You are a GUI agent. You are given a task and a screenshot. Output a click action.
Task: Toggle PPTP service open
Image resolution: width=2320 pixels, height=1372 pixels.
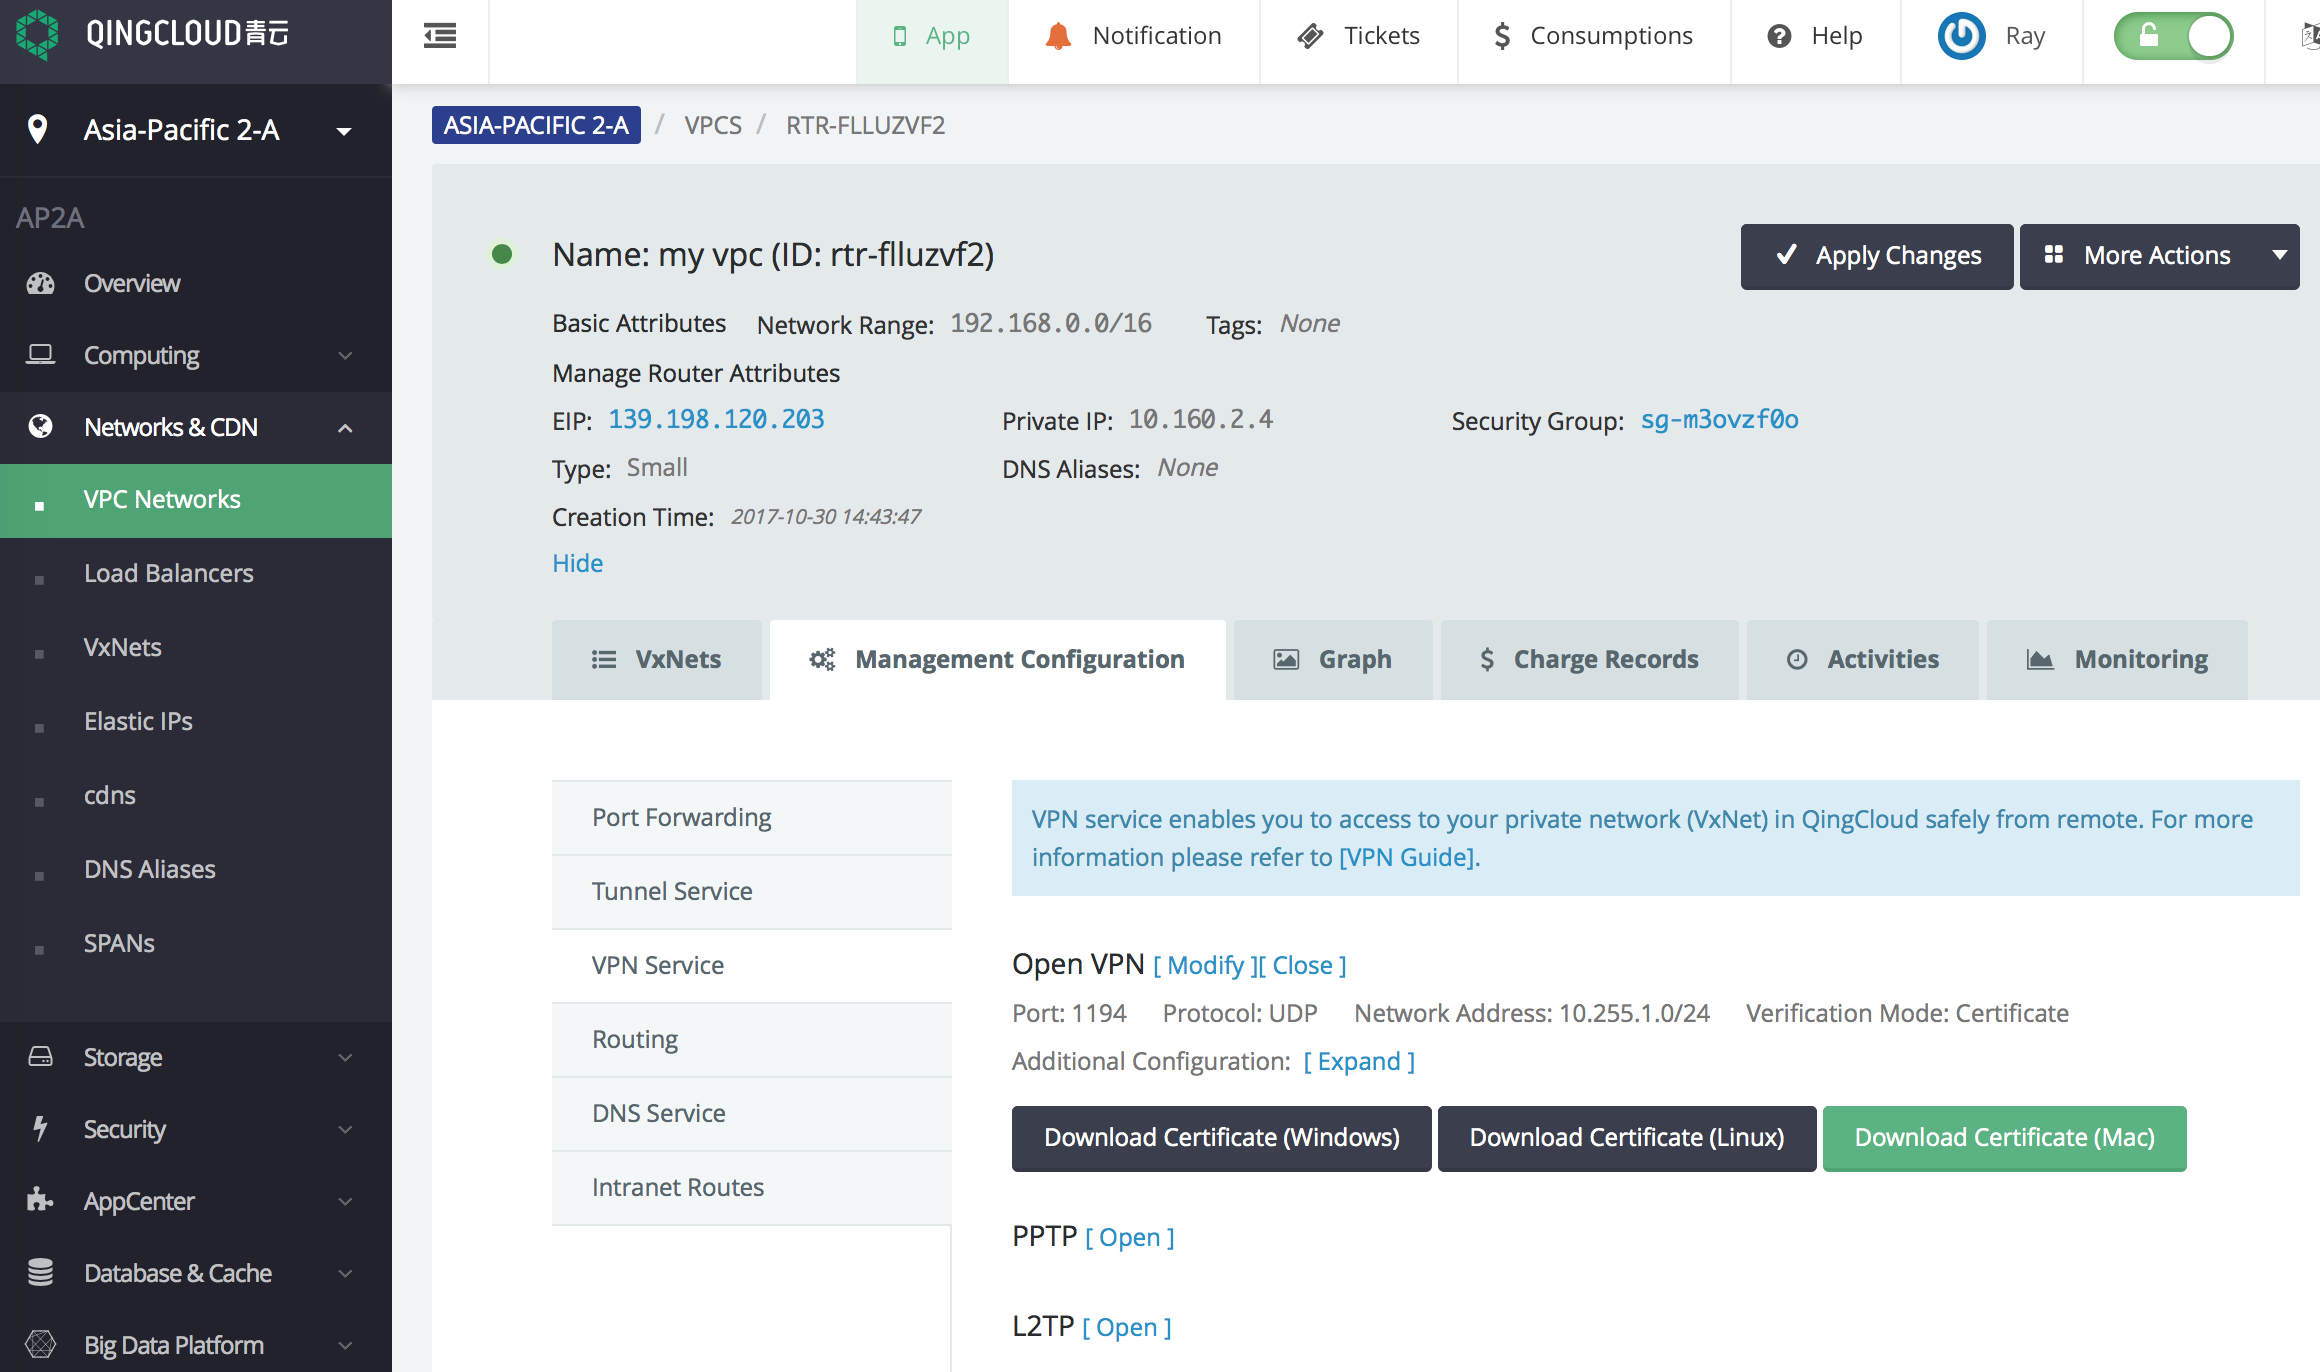click(1130, 1236)
